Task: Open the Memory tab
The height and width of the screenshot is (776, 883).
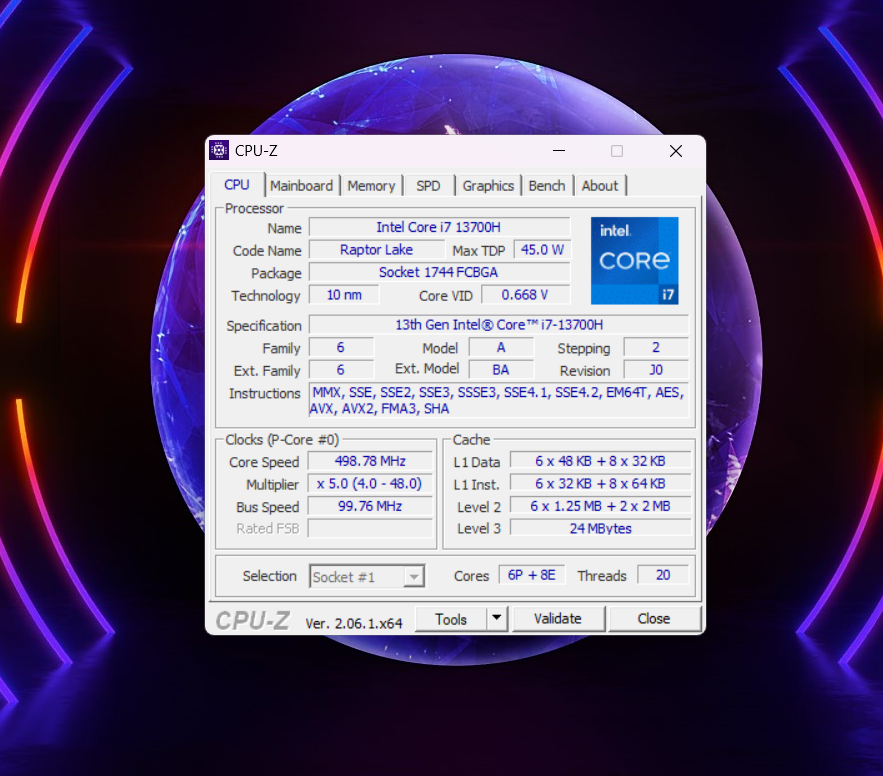Action: click(x=371, y=185)
